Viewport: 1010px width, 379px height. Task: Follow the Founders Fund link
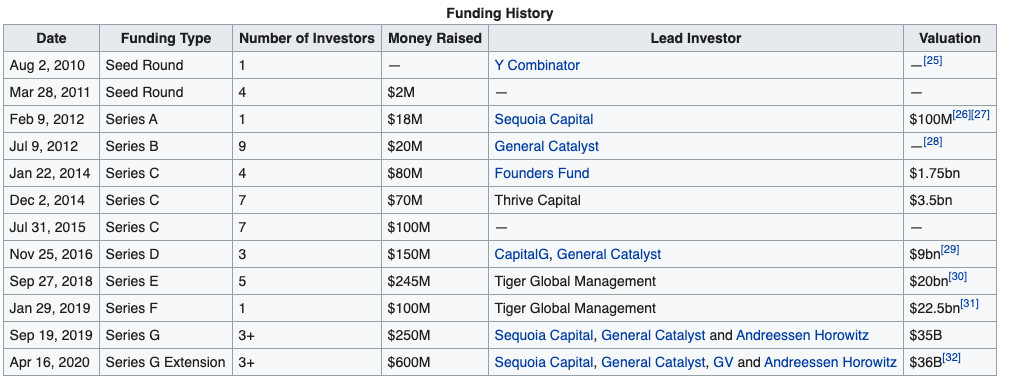click(x=542, y=173)
